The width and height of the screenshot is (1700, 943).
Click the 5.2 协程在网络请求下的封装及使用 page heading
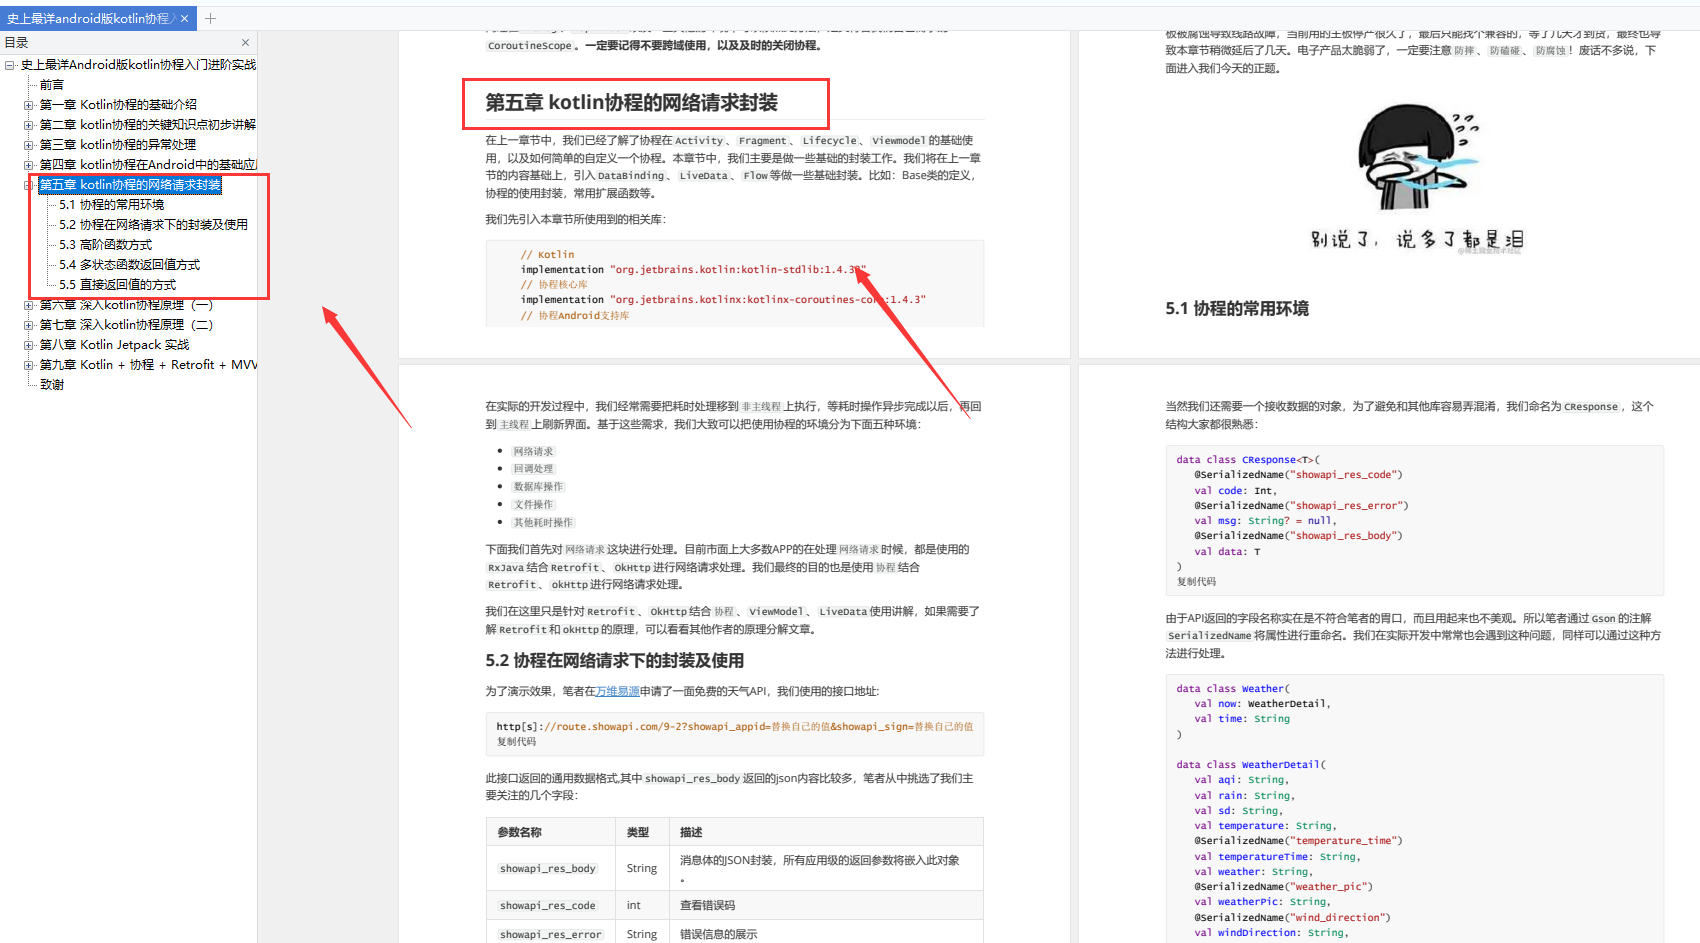(x=614, y=660)
